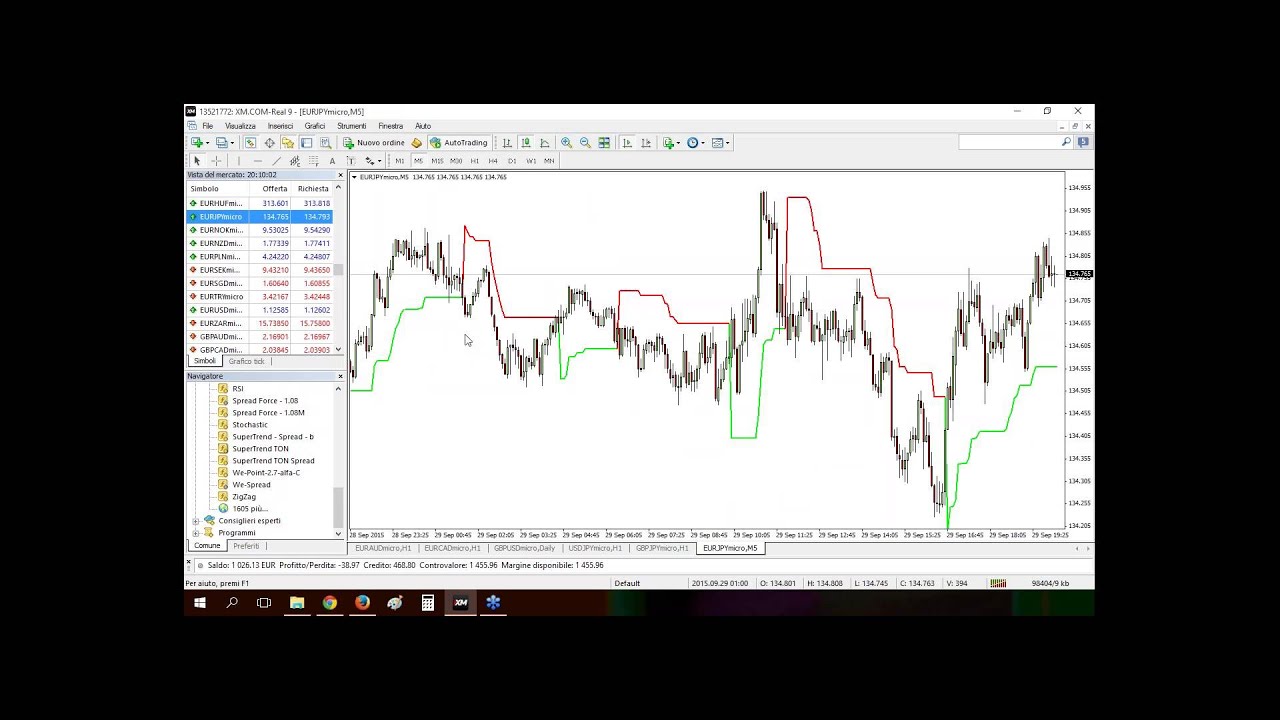The width and height of the screenshot is (1280, 720).
Task: Open the MetaEditor yellow book icon
Action: pos(417,143)
